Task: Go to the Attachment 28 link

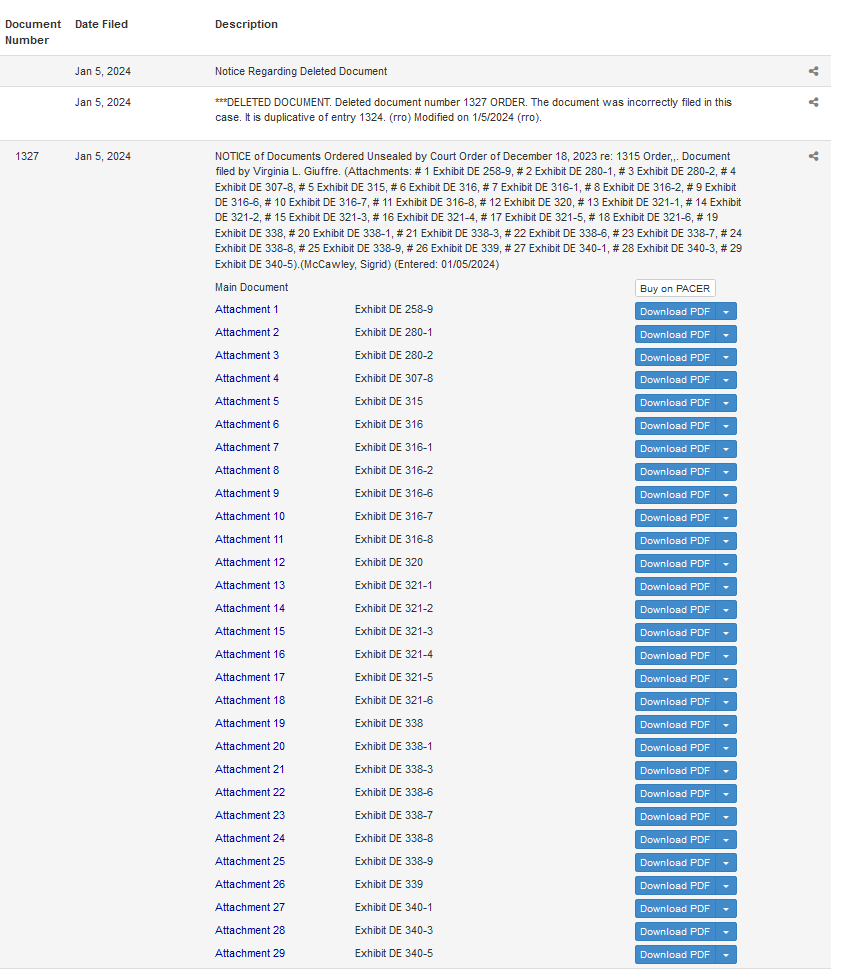Action: tap(250, 930)
